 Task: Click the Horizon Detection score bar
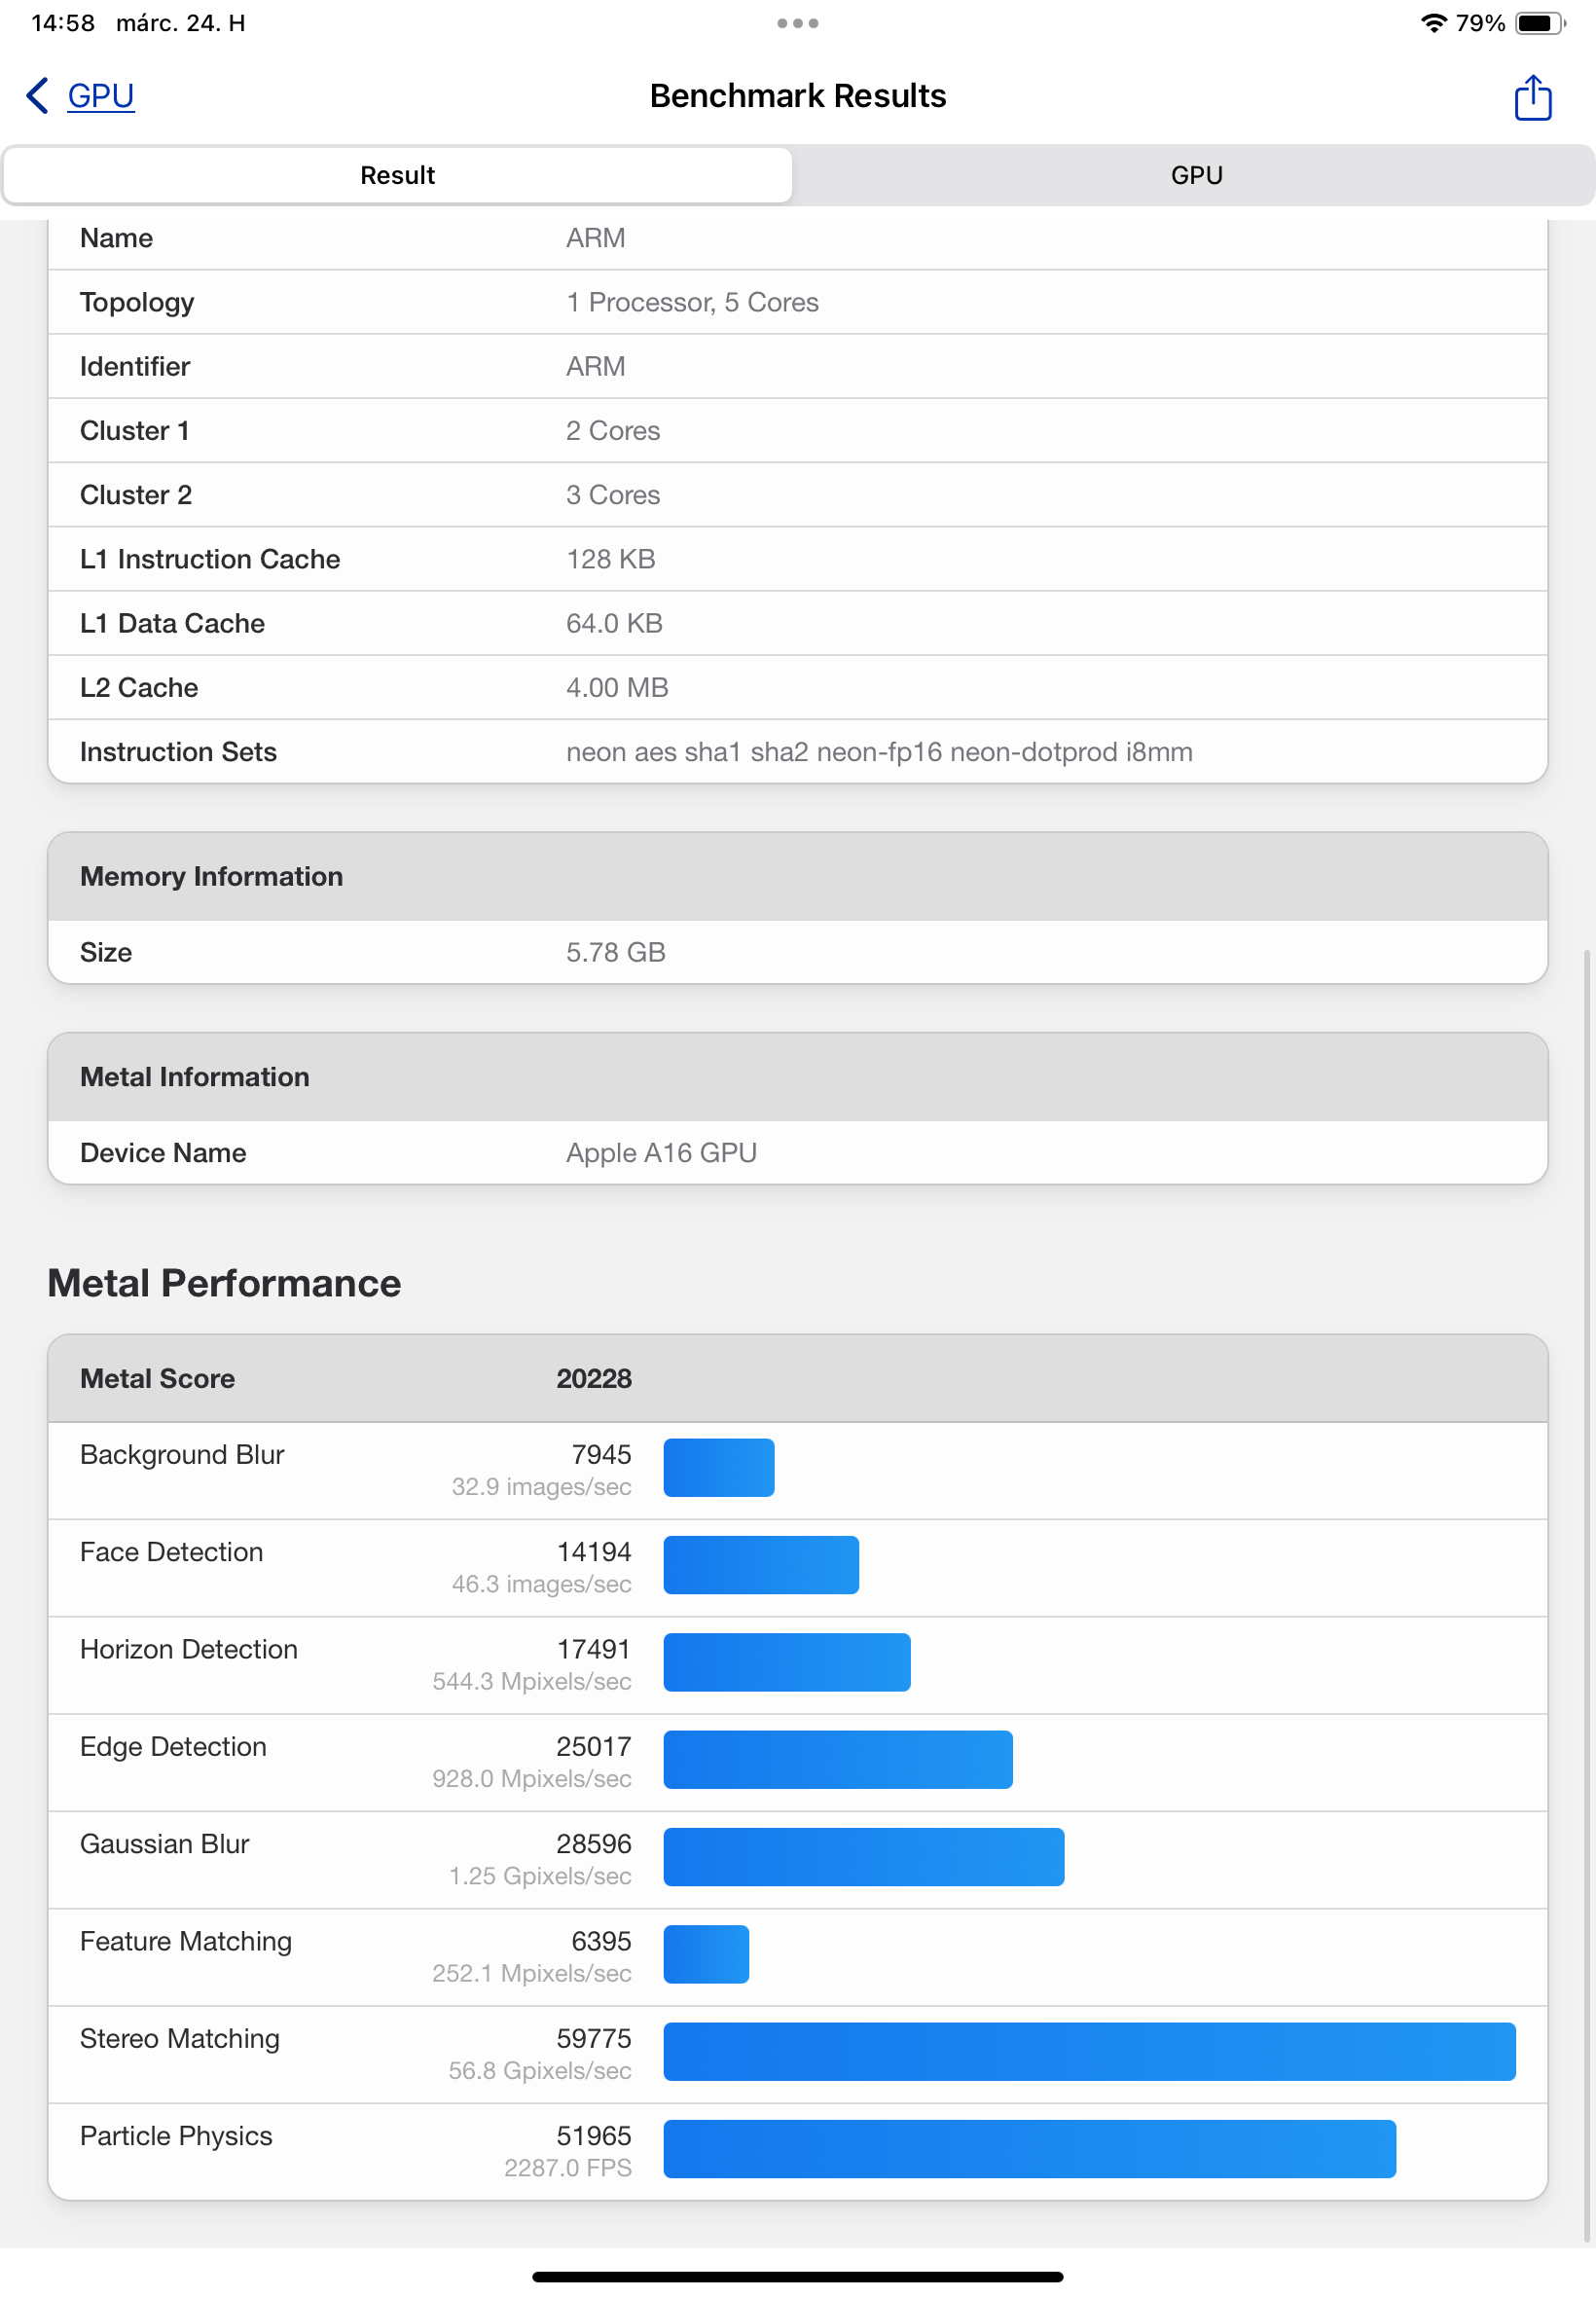(x=787, y=1662)
